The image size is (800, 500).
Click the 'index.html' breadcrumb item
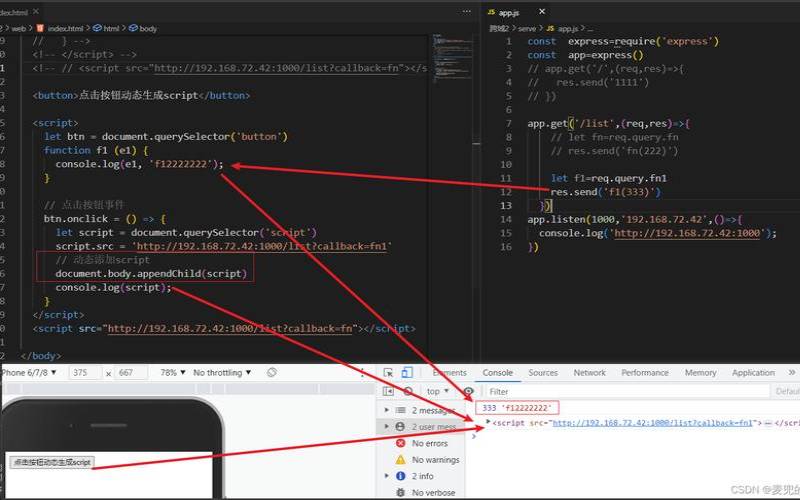60,29
